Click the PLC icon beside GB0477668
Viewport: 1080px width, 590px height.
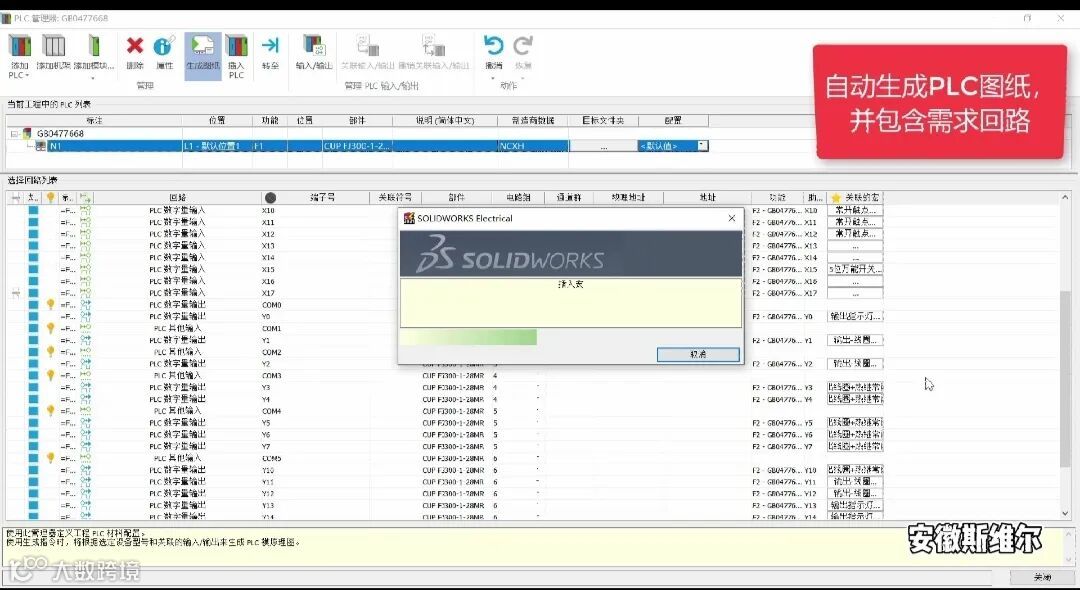(27, 134)
